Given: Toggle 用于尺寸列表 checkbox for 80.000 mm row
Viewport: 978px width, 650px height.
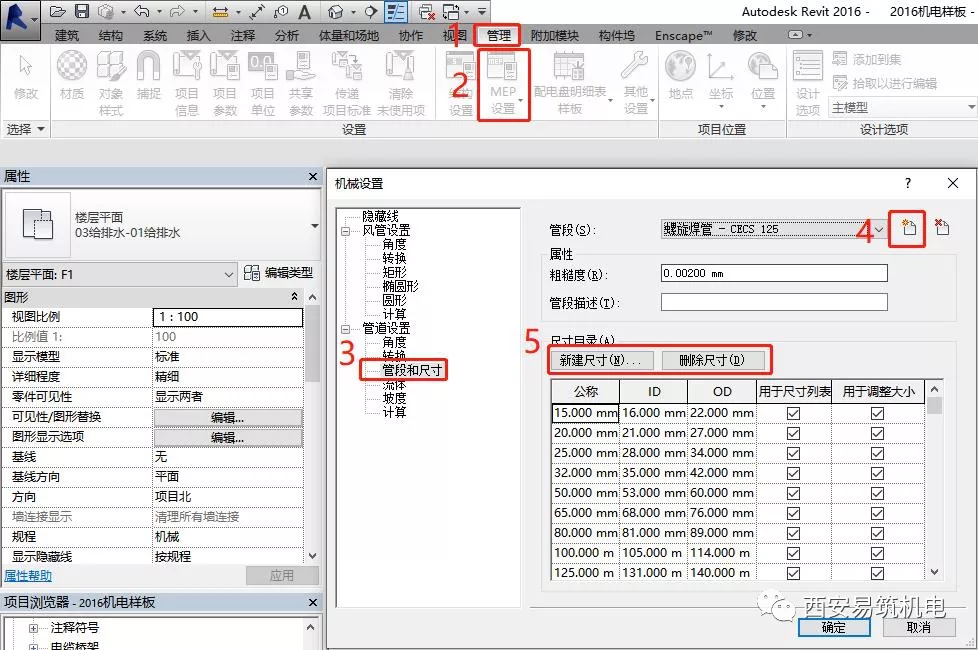Looking at the screenshot, I should pos(793,533).
